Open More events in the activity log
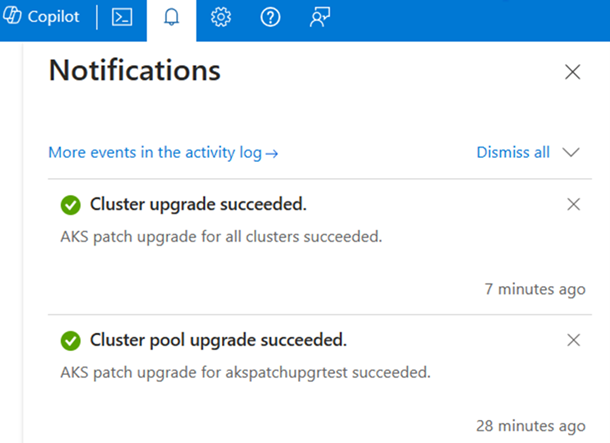610x443 pixels. click(163, 153)
